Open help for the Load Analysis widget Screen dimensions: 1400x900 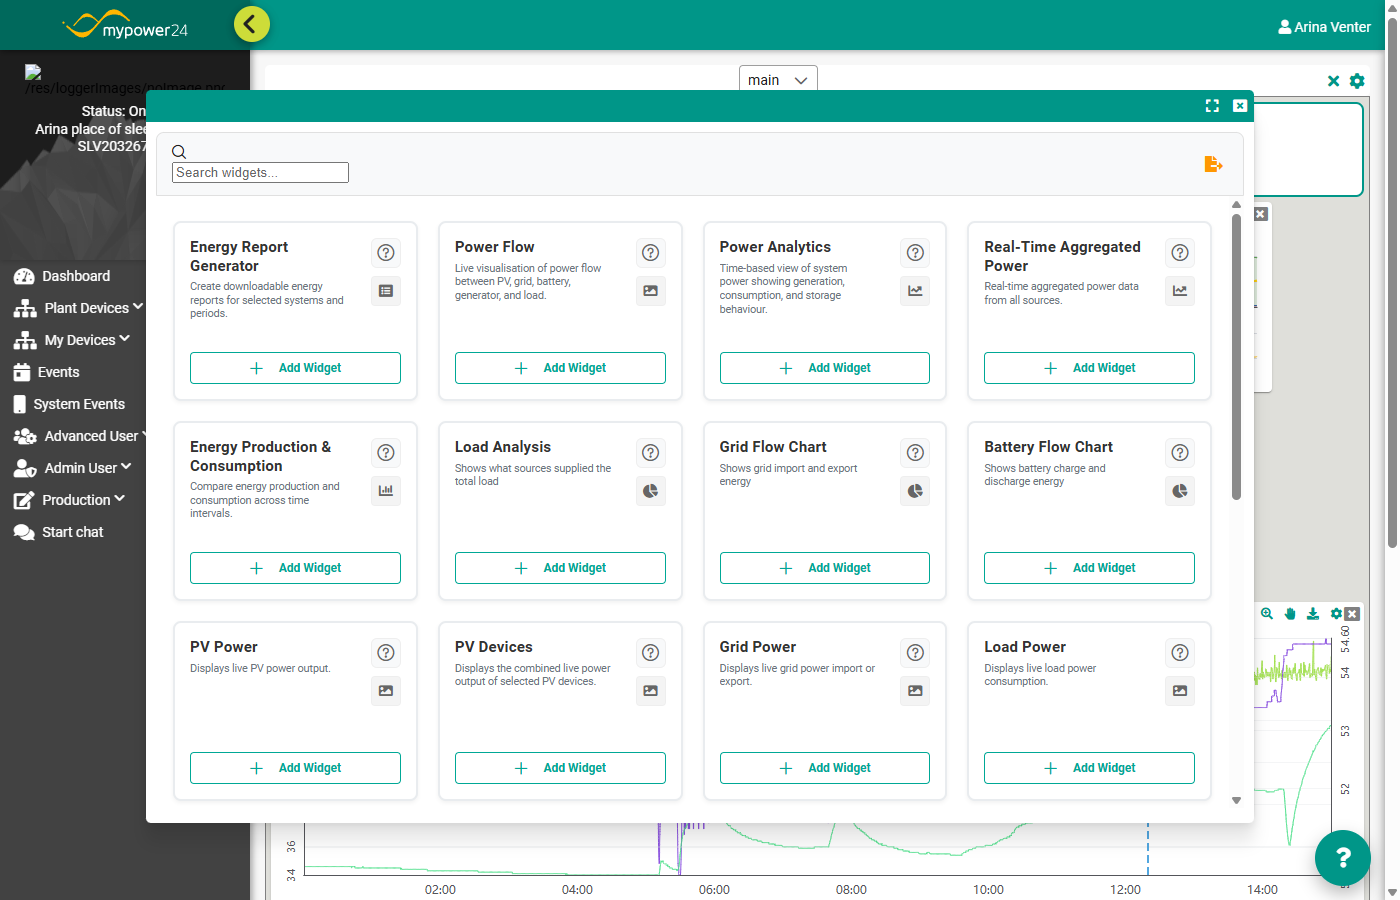click(x=651, y=453)
